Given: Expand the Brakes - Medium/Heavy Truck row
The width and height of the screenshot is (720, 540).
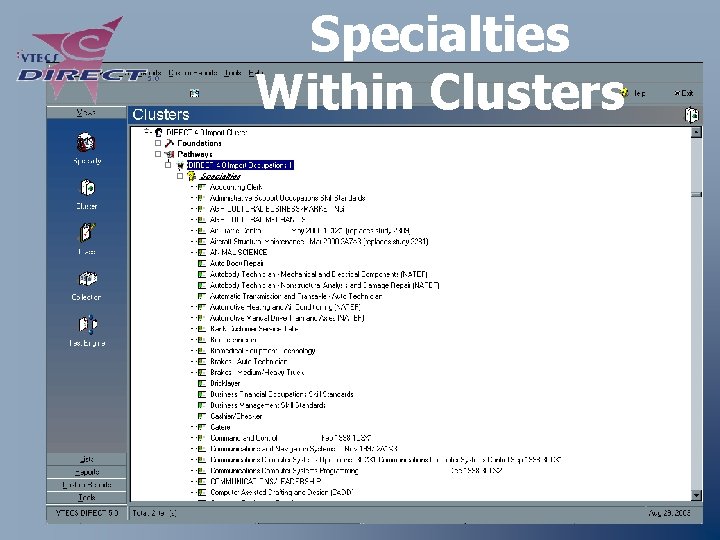Looking at the screenshot, I should (193, 373).
